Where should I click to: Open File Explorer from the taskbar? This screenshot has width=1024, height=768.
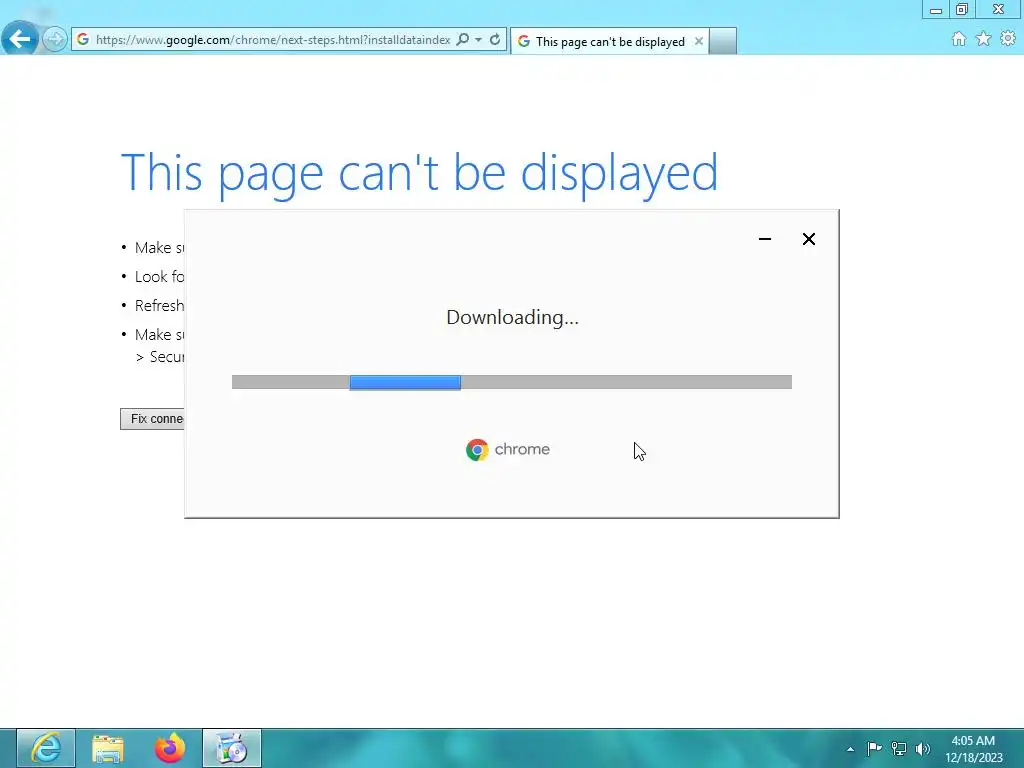(x=108, y=748)
